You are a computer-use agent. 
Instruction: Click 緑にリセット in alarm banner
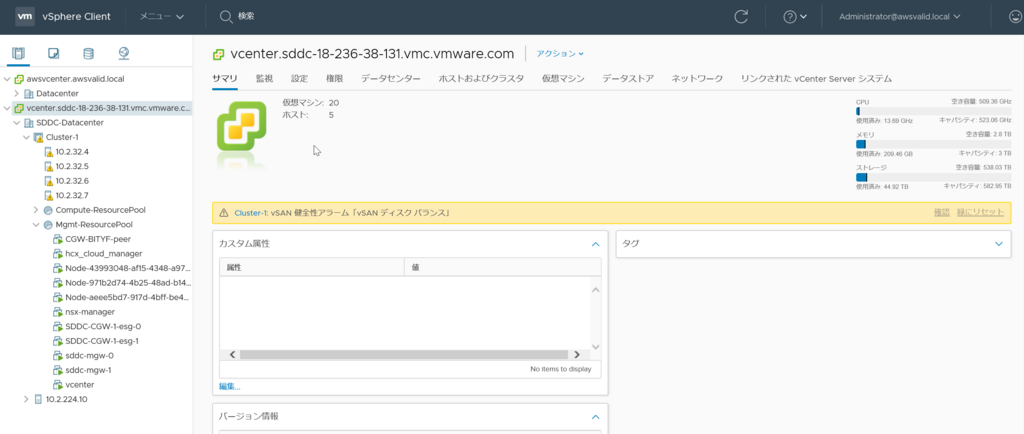click(981, 213)
